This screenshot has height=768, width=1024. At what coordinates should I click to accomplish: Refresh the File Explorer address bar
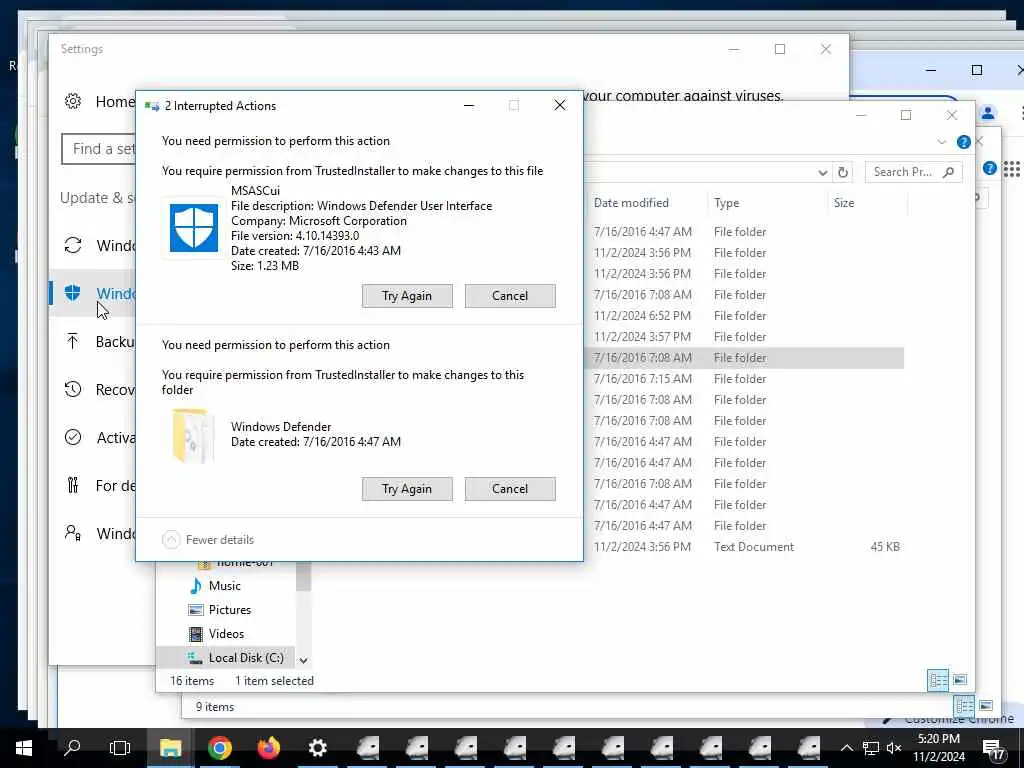[843, 172]
